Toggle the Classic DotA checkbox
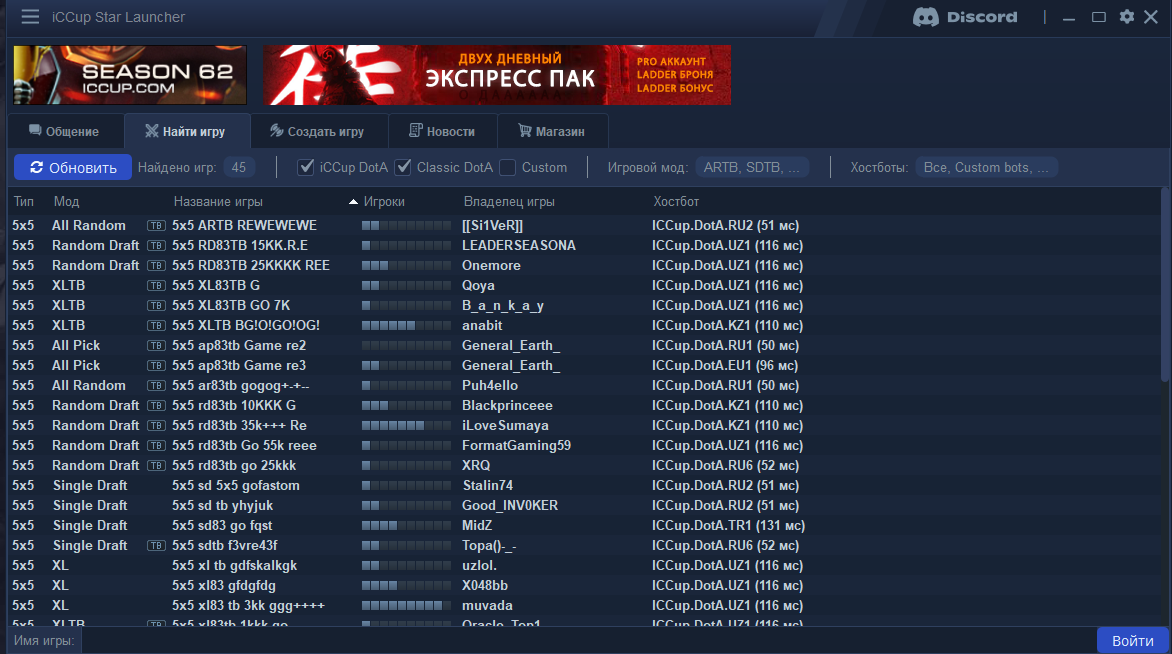This screenshot has width=1172, height=654. 403,167
